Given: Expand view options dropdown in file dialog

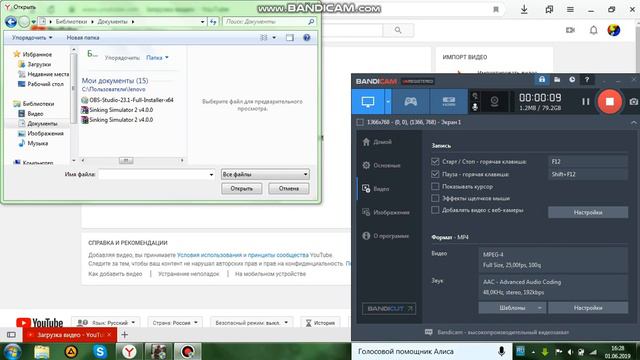Looking at the screenshot, I should click(274, 38).
